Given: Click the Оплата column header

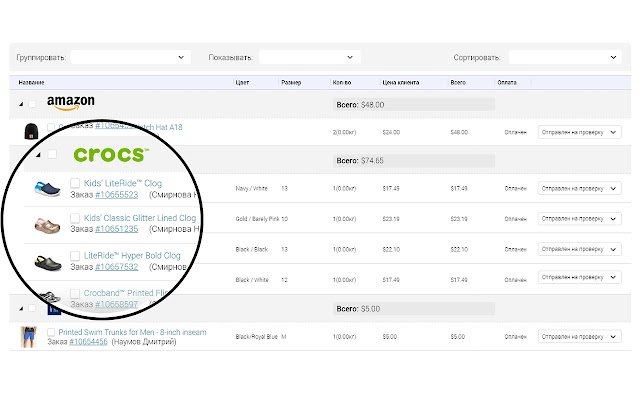Looking at the screenshot, I should [x=507, y=82].
